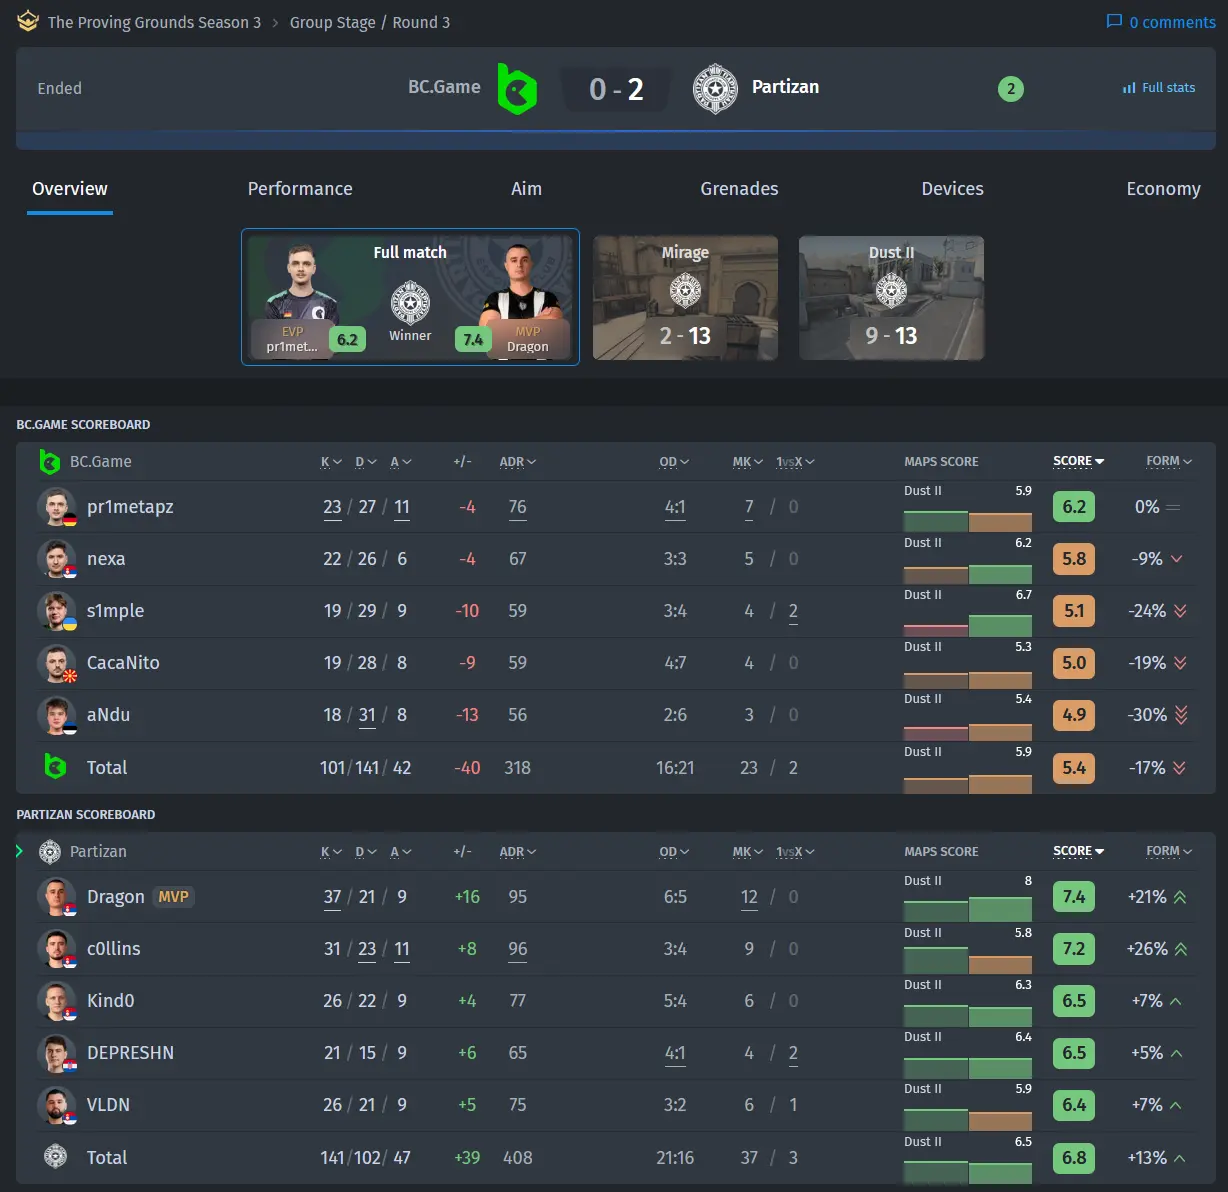Click the MVP badge next to Dragon
The image size is (1228, 1192).
173,897
